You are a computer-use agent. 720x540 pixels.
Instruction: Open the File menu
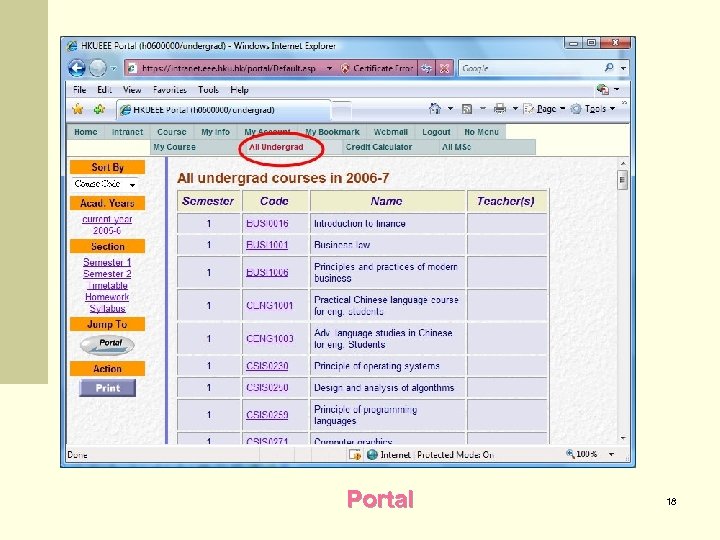[79, 90]
